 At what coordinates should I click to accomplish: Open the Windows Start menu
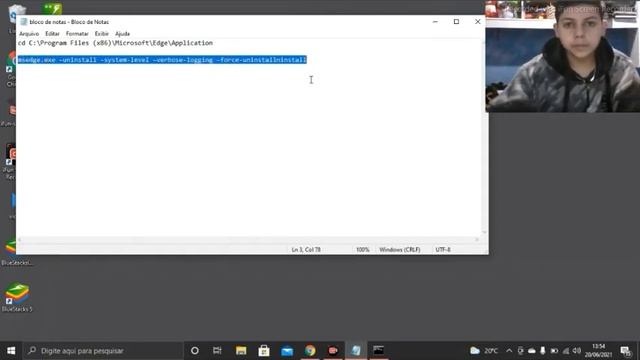click(x=11, y=351)
